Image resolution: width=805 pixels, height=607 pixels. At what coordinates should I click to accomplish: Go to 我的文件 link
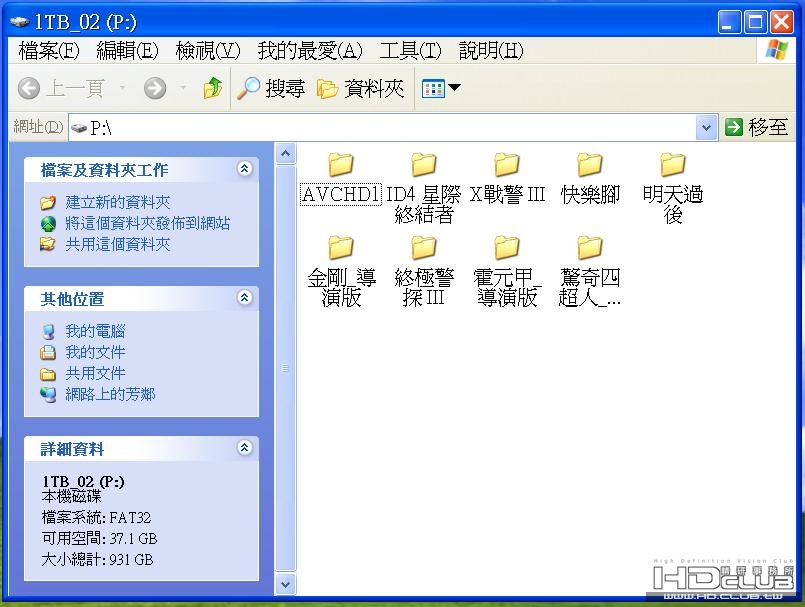95,352
